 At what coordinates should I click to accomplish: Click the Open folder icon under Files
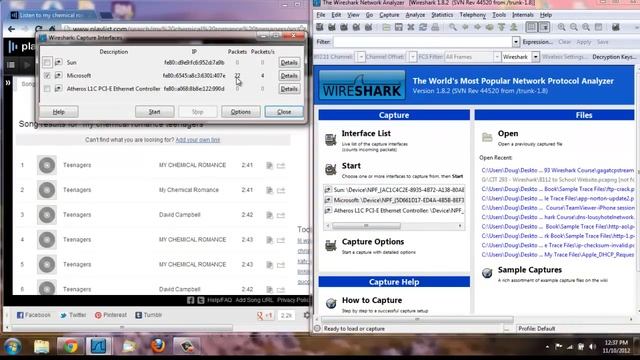[x=487, y=137]
